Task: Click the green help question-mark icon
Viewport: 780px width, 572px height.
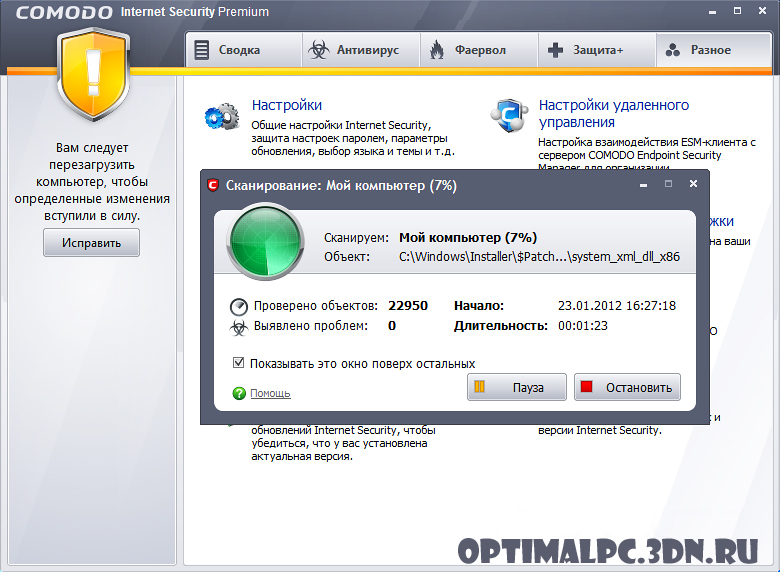Action: coord(239,393)
